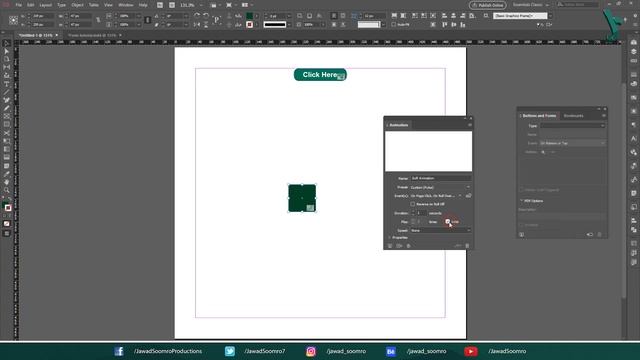Open the On Release or Tap event dropdown

(572, 143)
